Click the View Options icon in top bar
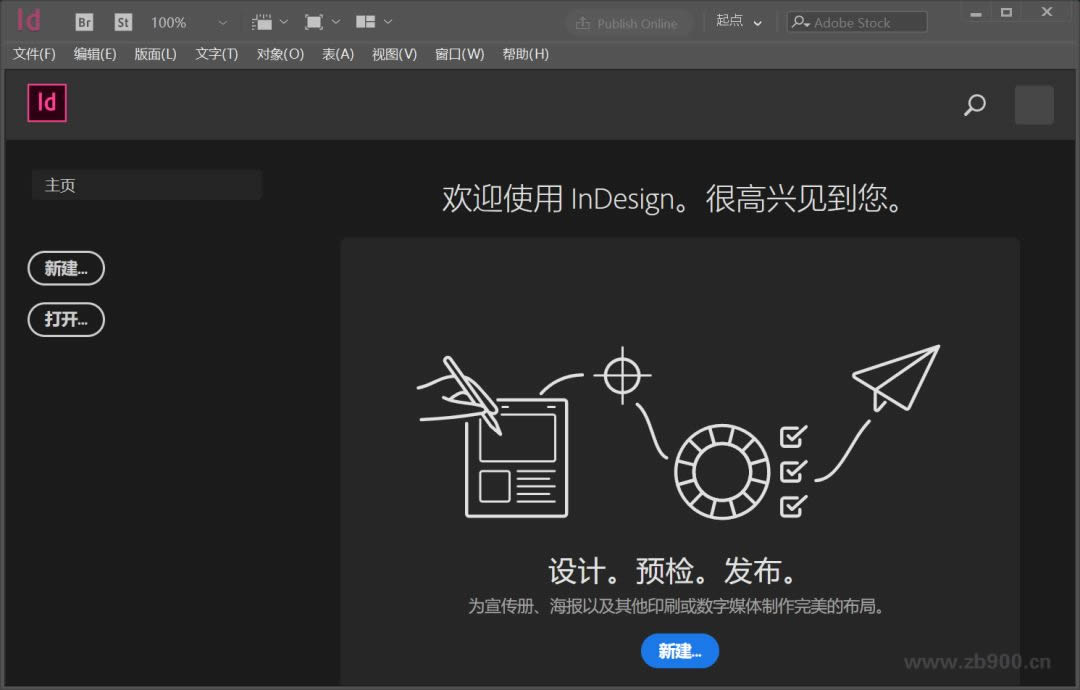1080x690 pixels. click(x=263, y=22)
